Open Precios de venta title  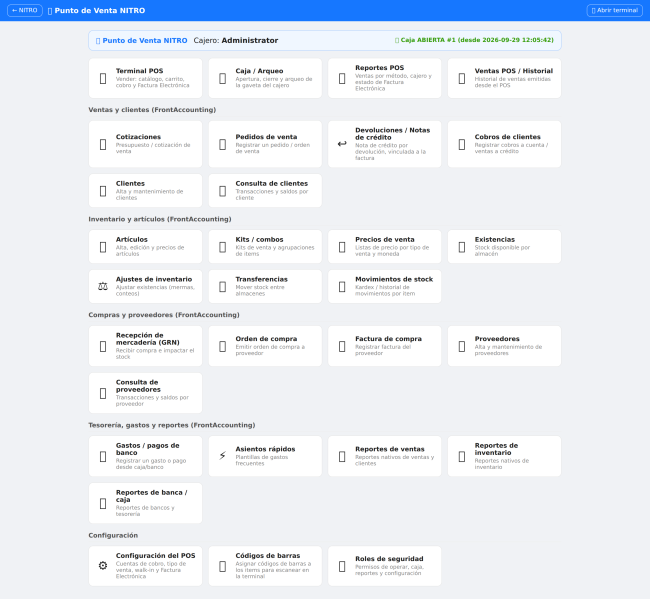point(385,239)
